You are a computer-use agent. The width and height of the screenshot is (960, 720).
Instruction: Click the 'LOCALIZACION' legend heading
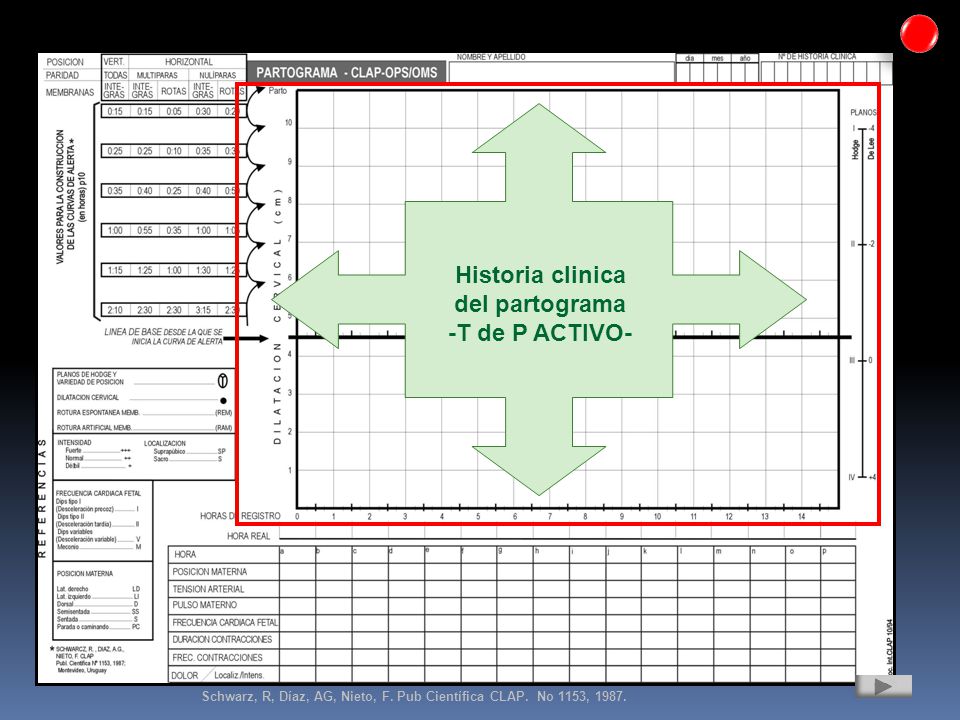165,443
